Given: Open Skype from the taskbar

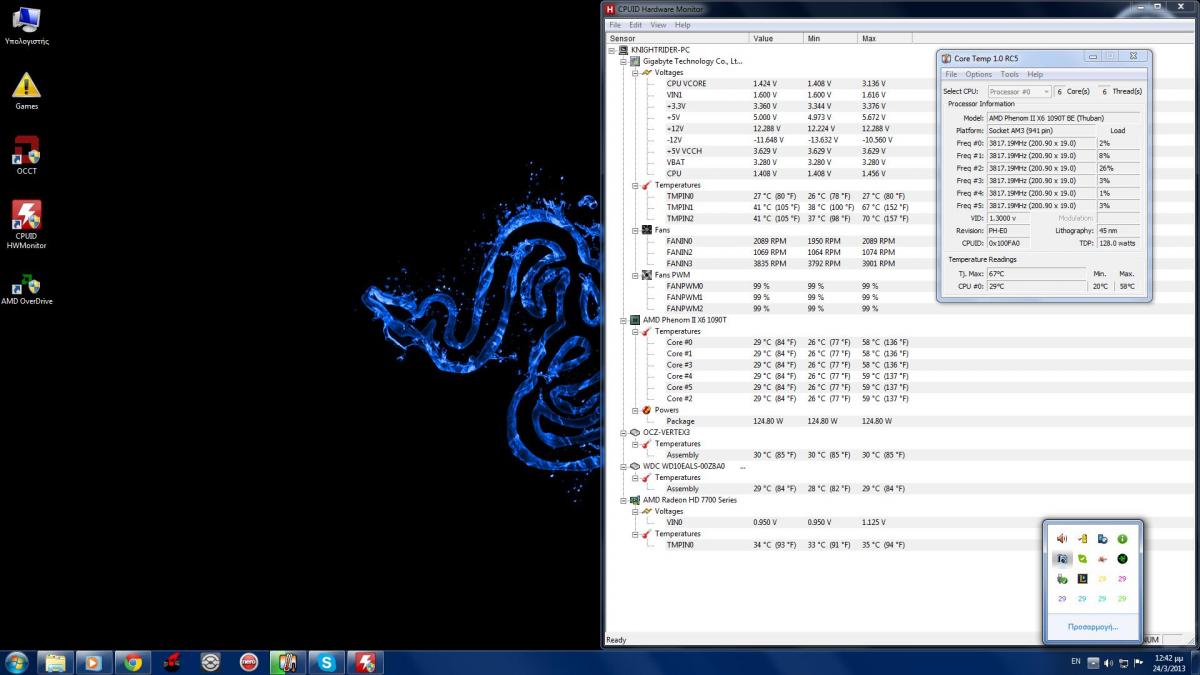Looking at the screenshot, I should tap(327, 662).
